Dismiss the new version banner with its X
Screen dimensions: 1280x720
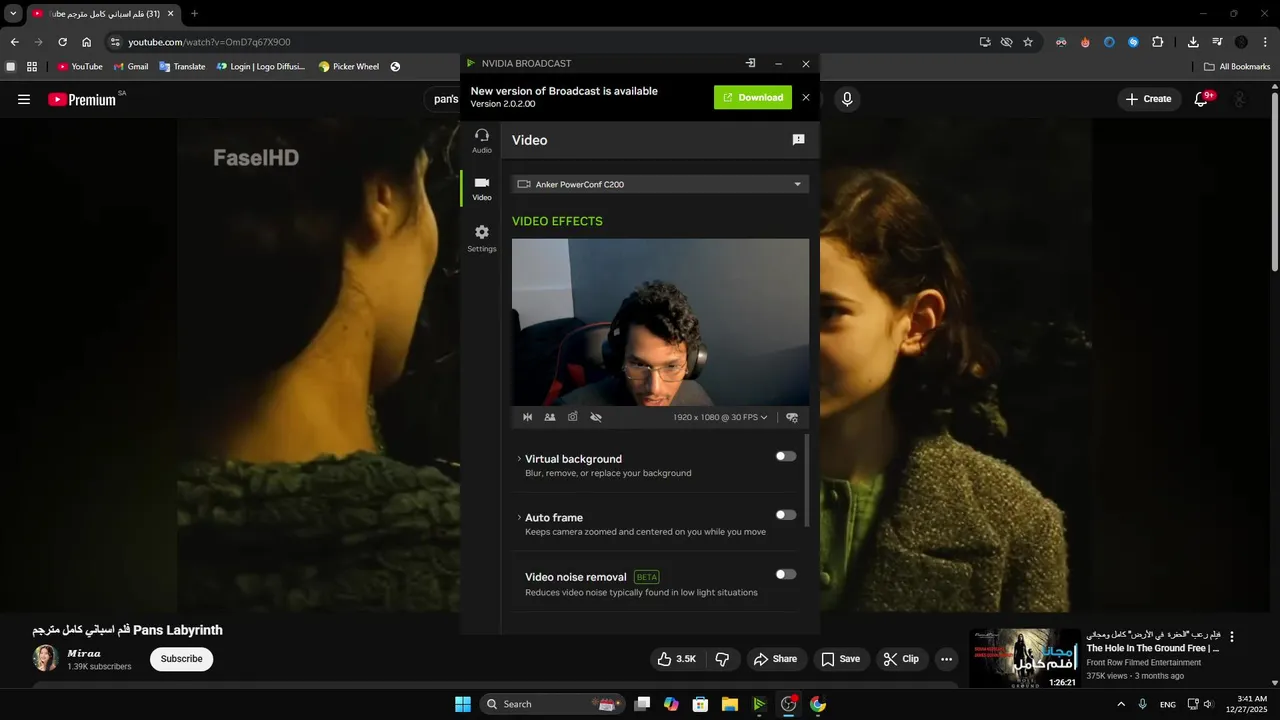(806, 97)
